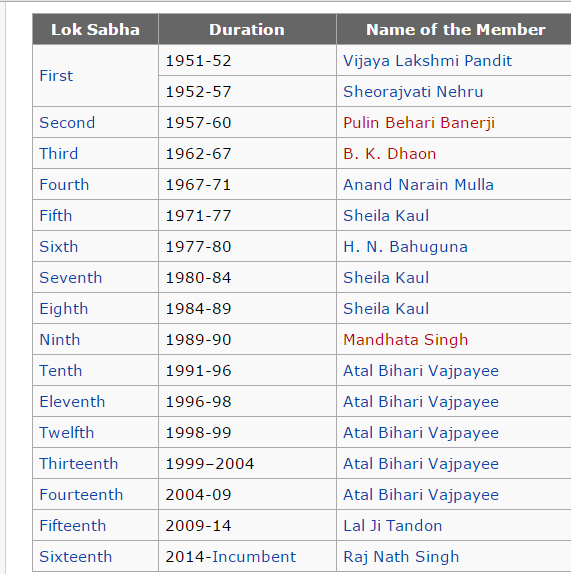The height and width of the screenshot is (574, 571).
Task: Open Sheila Kaul in the Fifth row
Action: 386,216
